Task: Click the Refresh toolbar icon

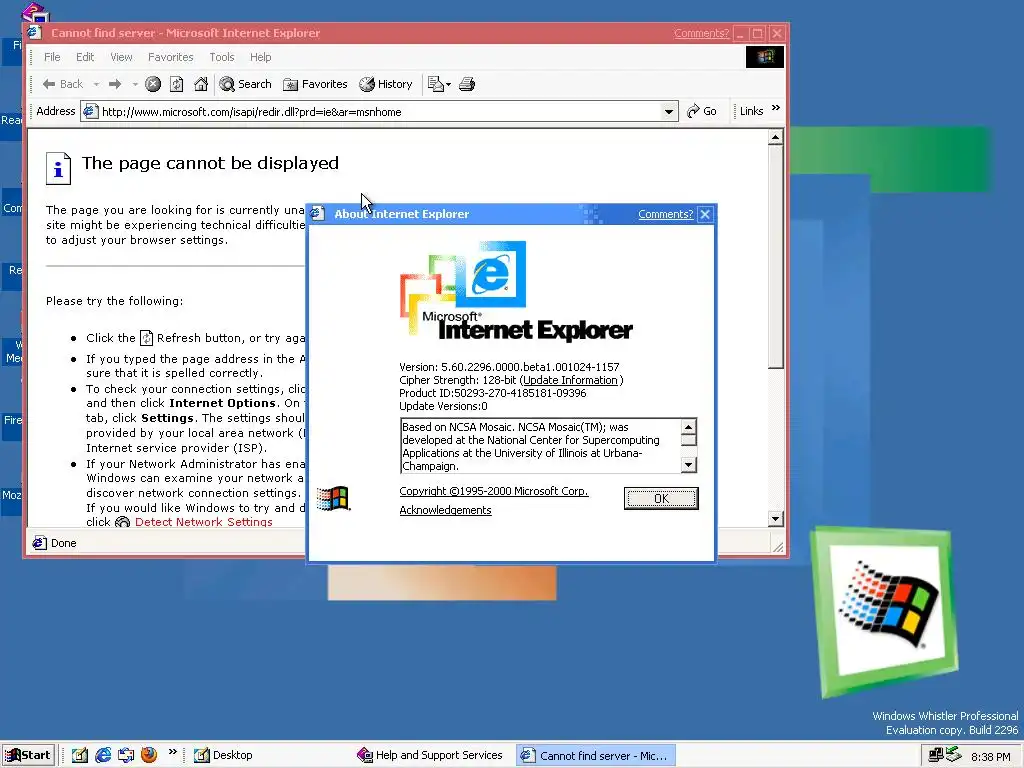Action: (176, 84)
